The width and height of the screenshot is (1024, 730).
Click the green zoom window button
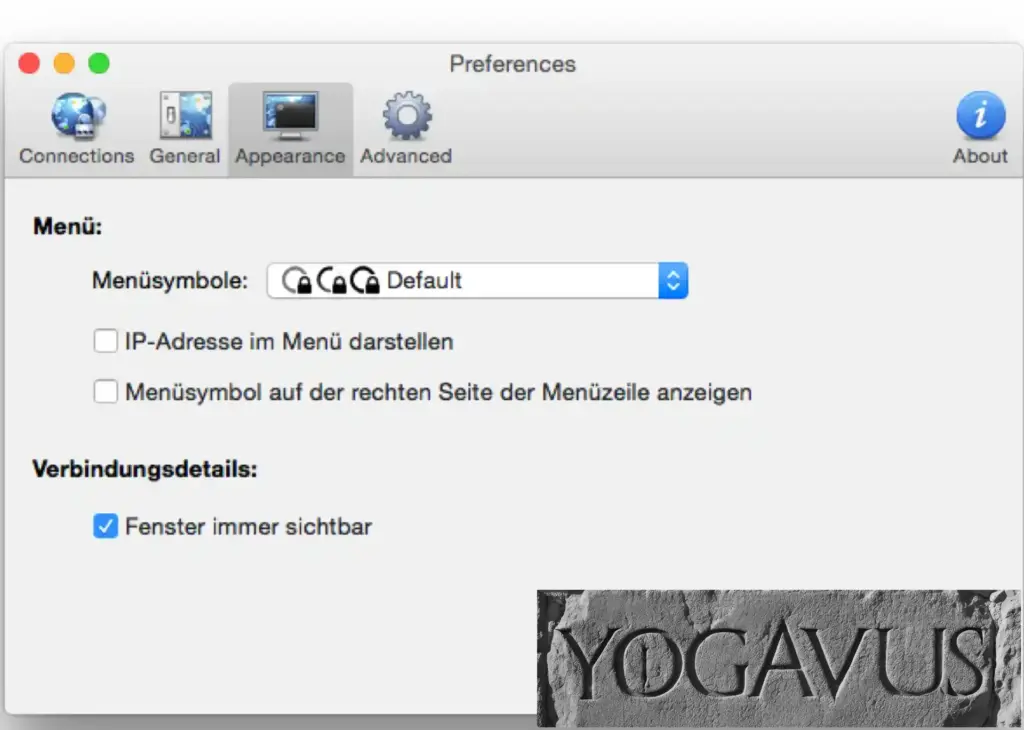98,64
